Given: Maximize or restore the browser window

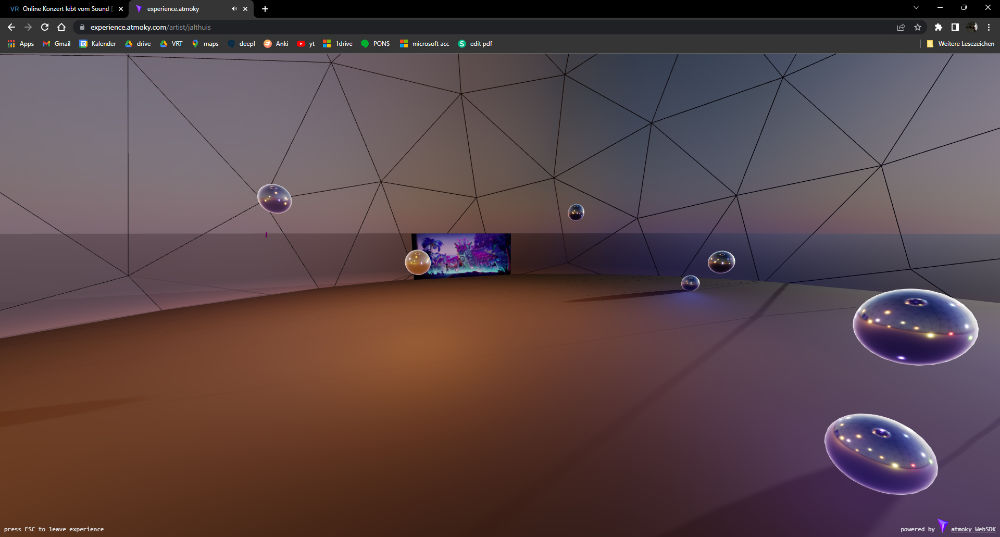Looking at the screenshot, I should (964, 8).
